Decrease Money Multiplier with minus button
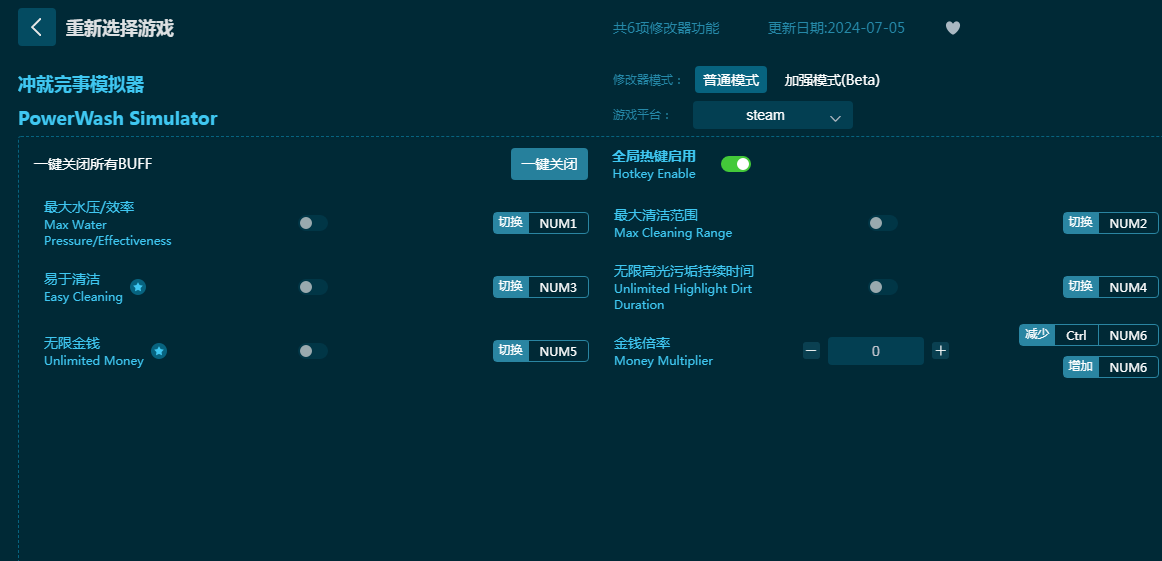The image size is (1162, 561). pos(811,351)
